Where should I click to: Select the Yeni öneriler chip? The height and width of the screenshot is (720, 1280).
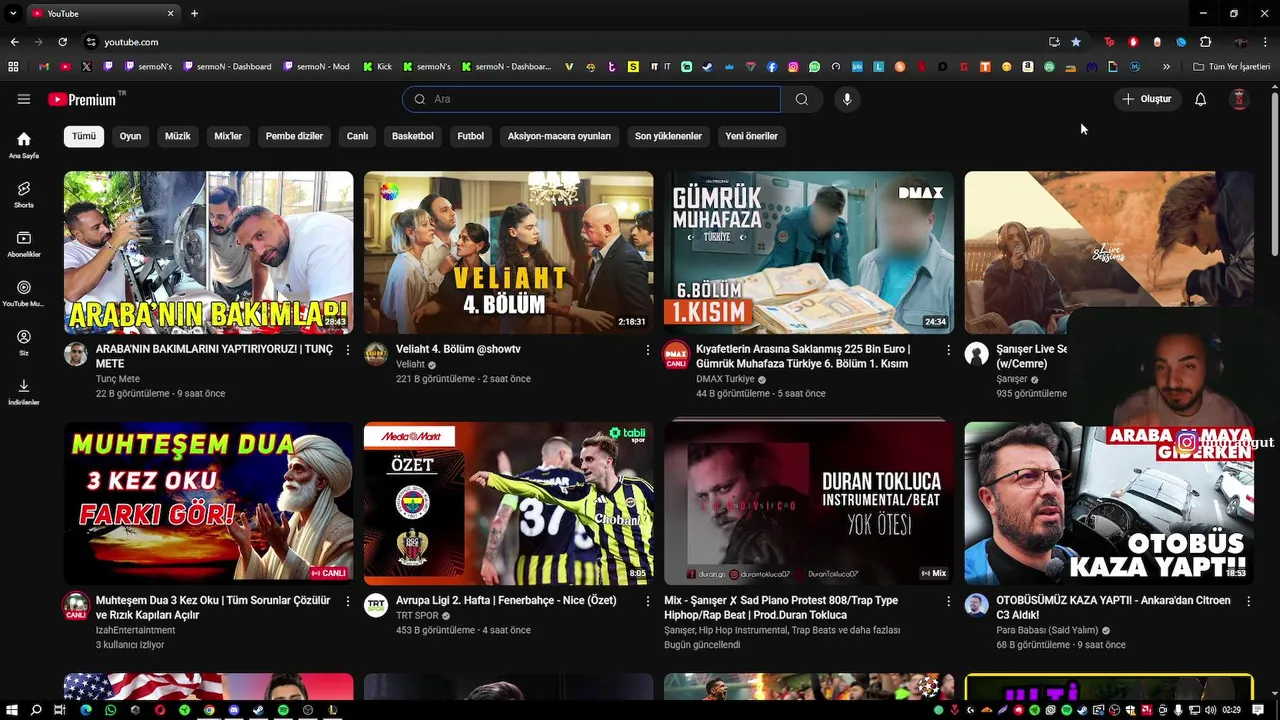(751, 136)
